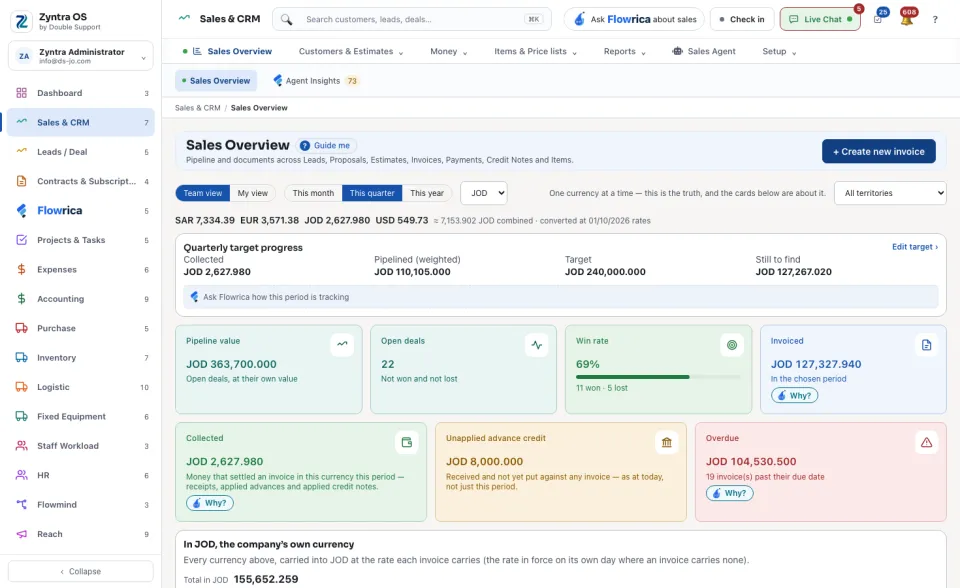This screenshot has width=960, height=588.
Task: Open Live Chat
Action: [x=820, y=20]
